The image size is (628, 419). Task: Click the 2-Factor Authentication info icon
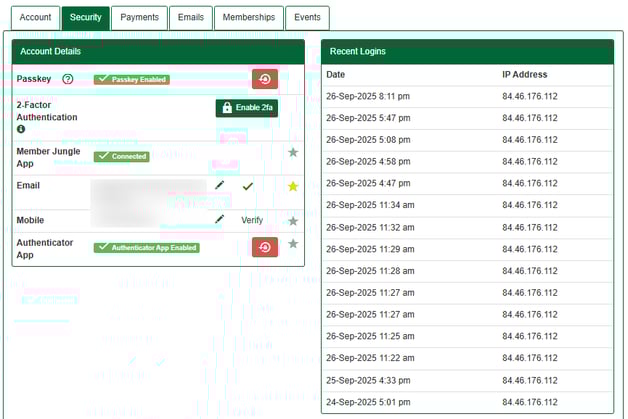(x=22, y=129)
